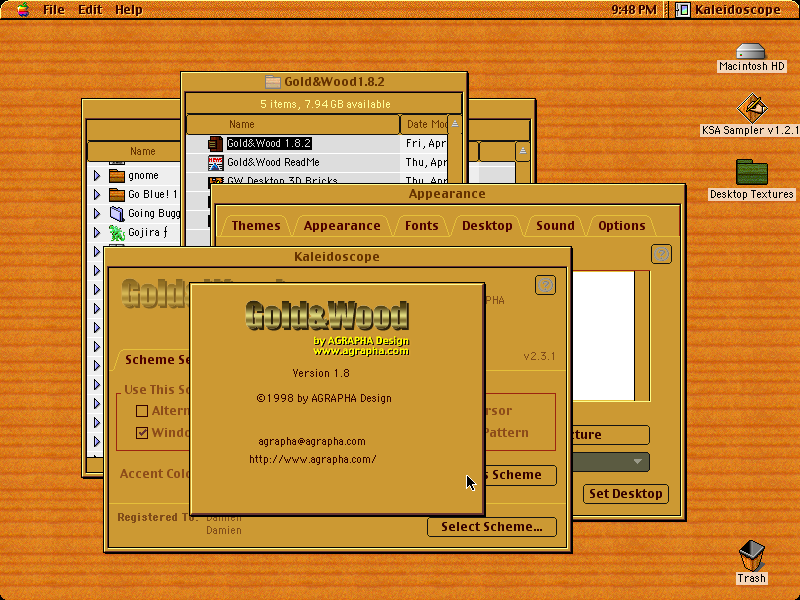Expand the gnome folder disclosure triangle

tap(97, 176)
